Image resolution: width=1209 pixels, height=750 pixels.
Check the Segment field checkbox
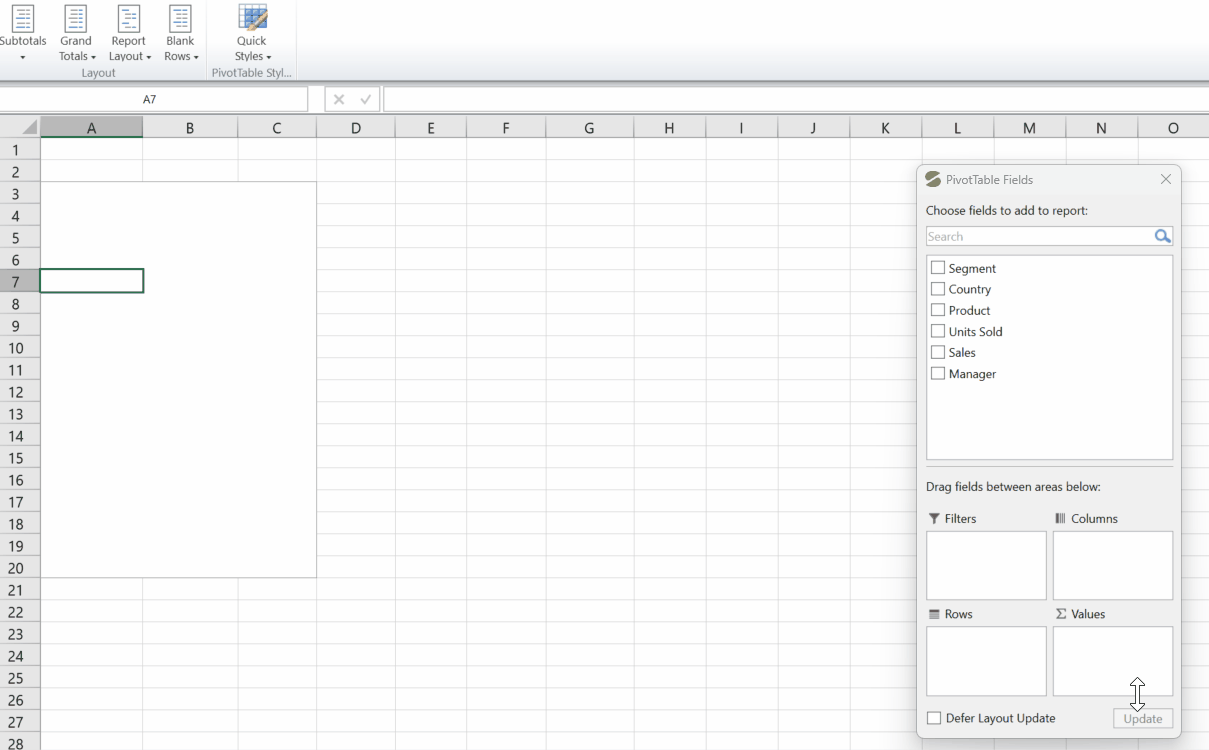click(938, 267)
